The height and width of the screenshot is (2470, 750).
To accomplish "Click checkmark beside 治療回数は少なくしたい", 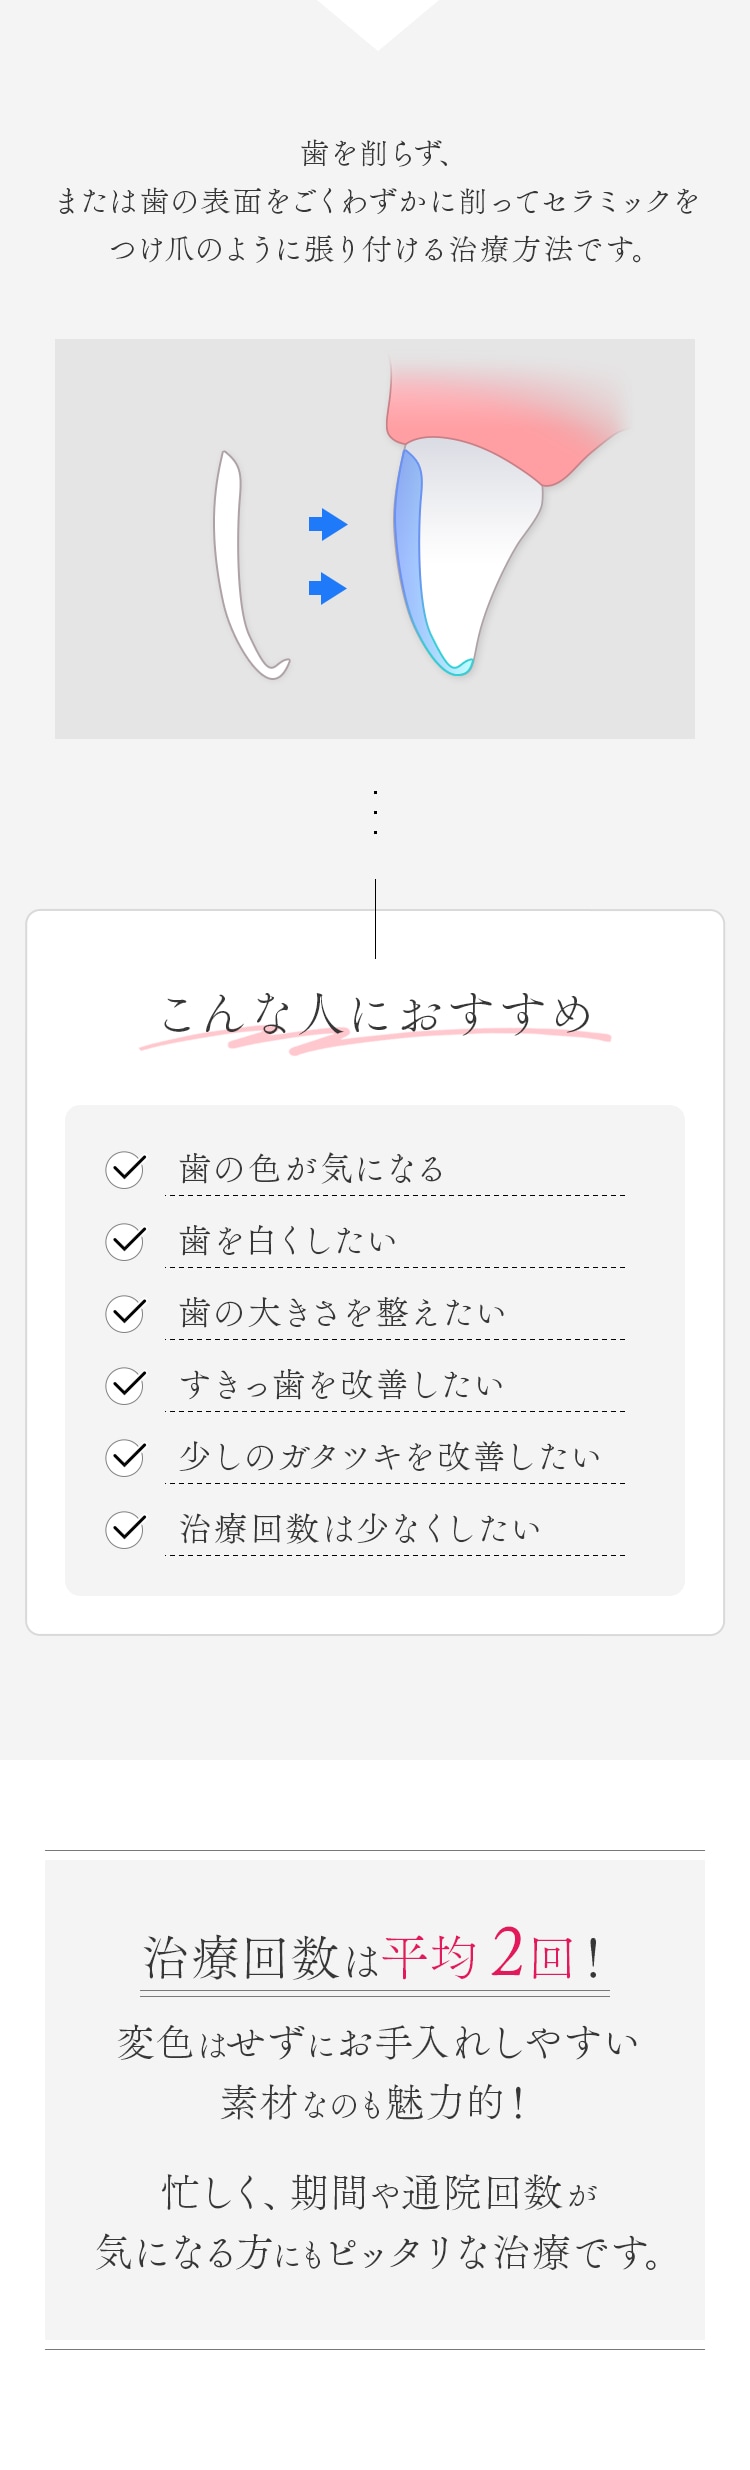I will (126, 1529).
